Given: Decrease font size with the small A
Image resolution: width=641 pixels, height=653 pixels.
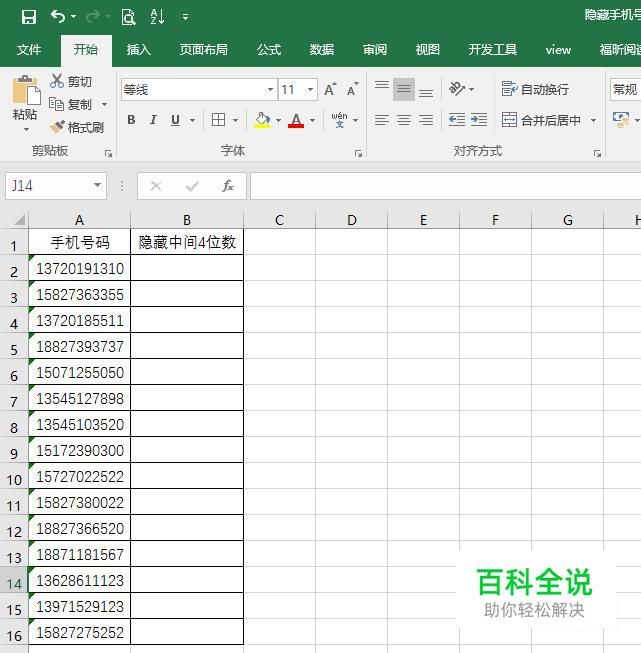Looking at the screenshot, I should tap(352, 89).
